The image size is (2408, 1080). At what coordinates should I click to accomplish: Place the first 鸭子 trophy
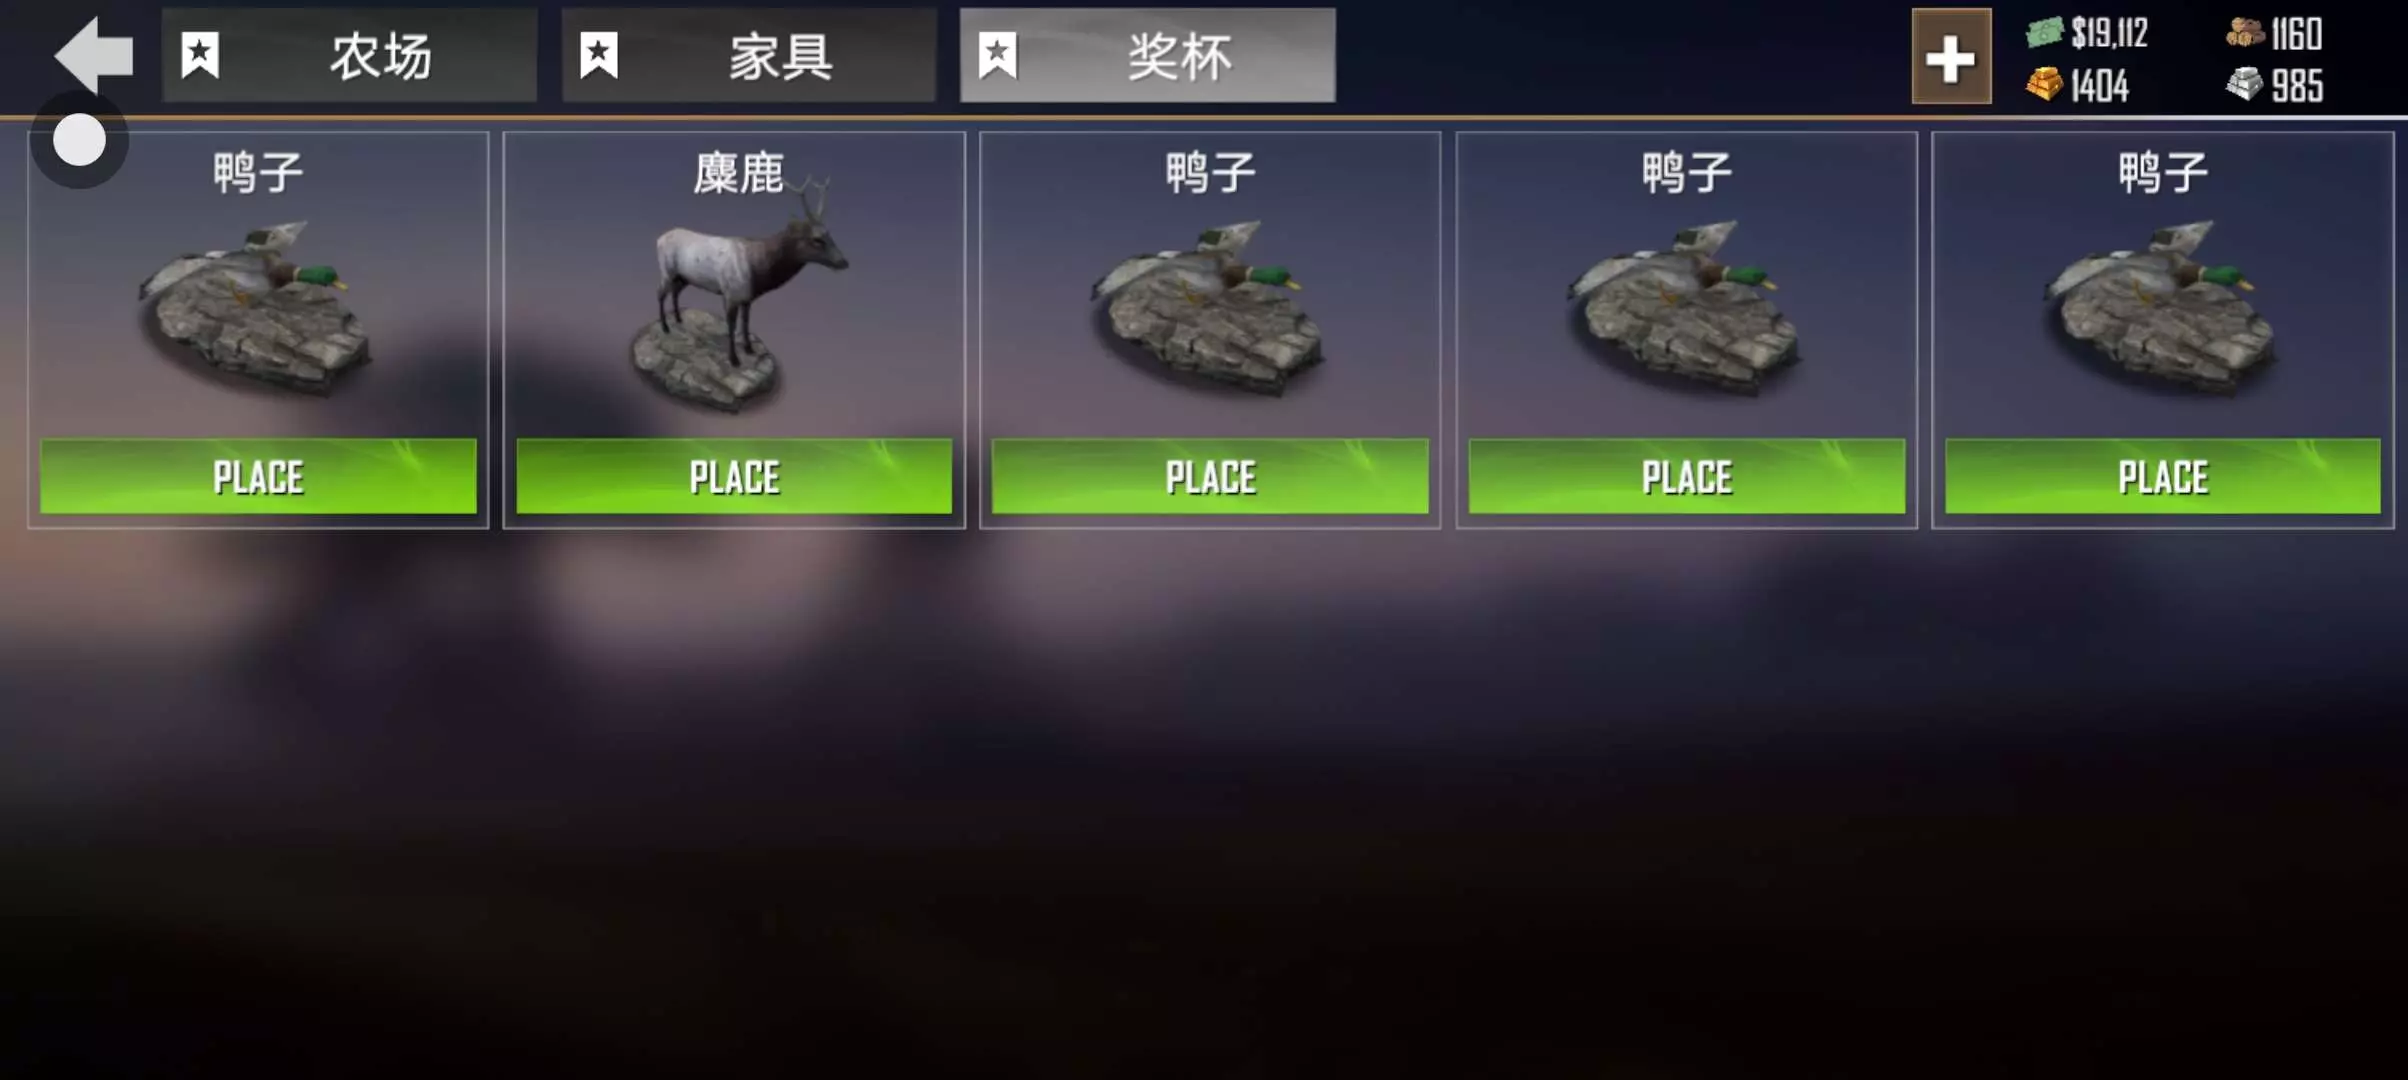[258, 477]
